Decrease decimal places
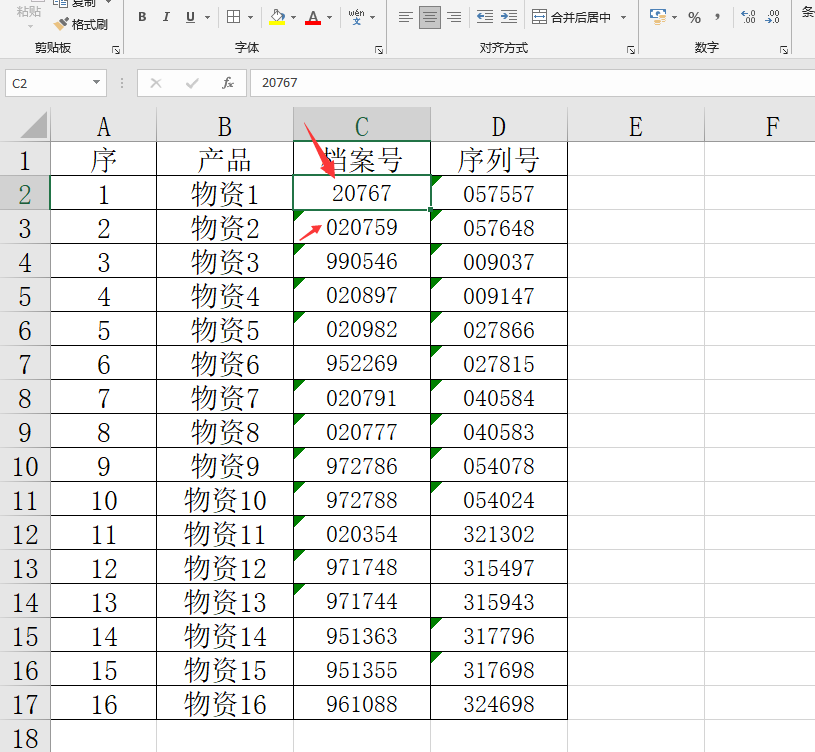The height and width of the screenshot is (752, 815). click(772, 17)
